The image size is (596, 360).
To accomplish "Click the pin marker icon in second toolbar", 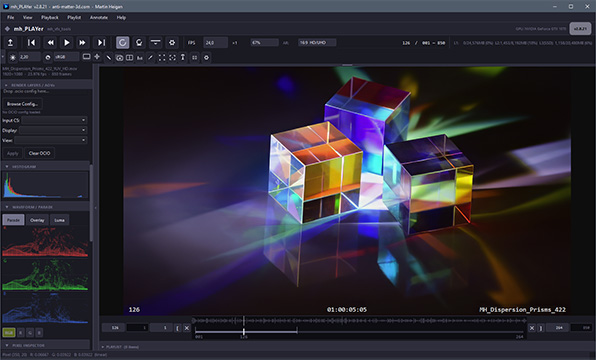I will click(x=183, y=57).
